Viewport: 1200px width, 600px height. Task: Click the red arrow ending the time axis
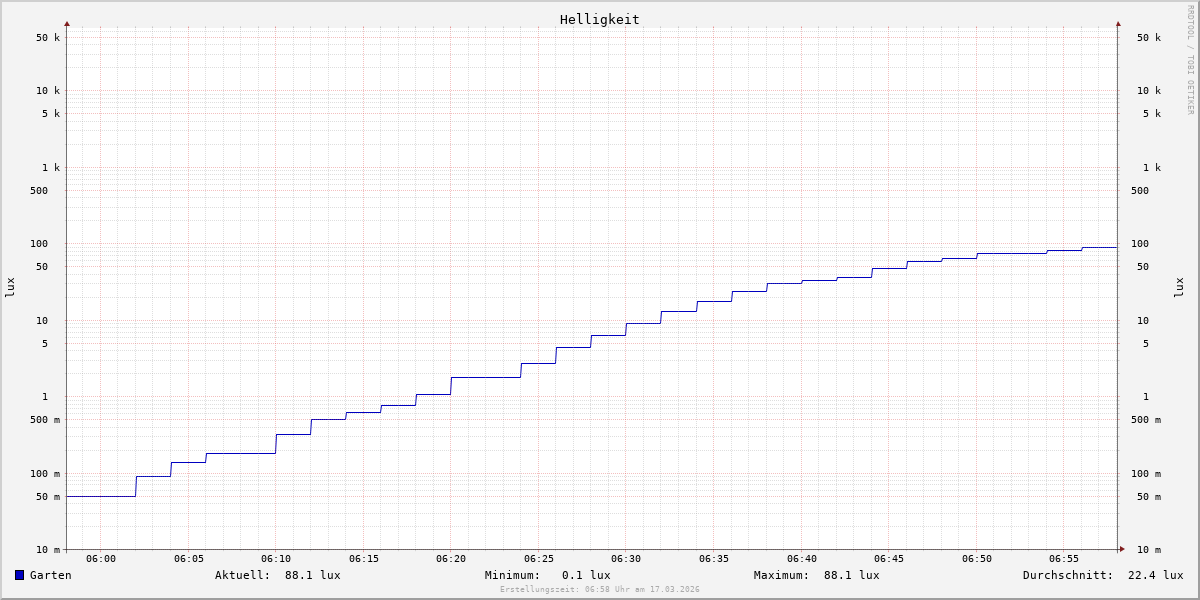click(1122, 548)
